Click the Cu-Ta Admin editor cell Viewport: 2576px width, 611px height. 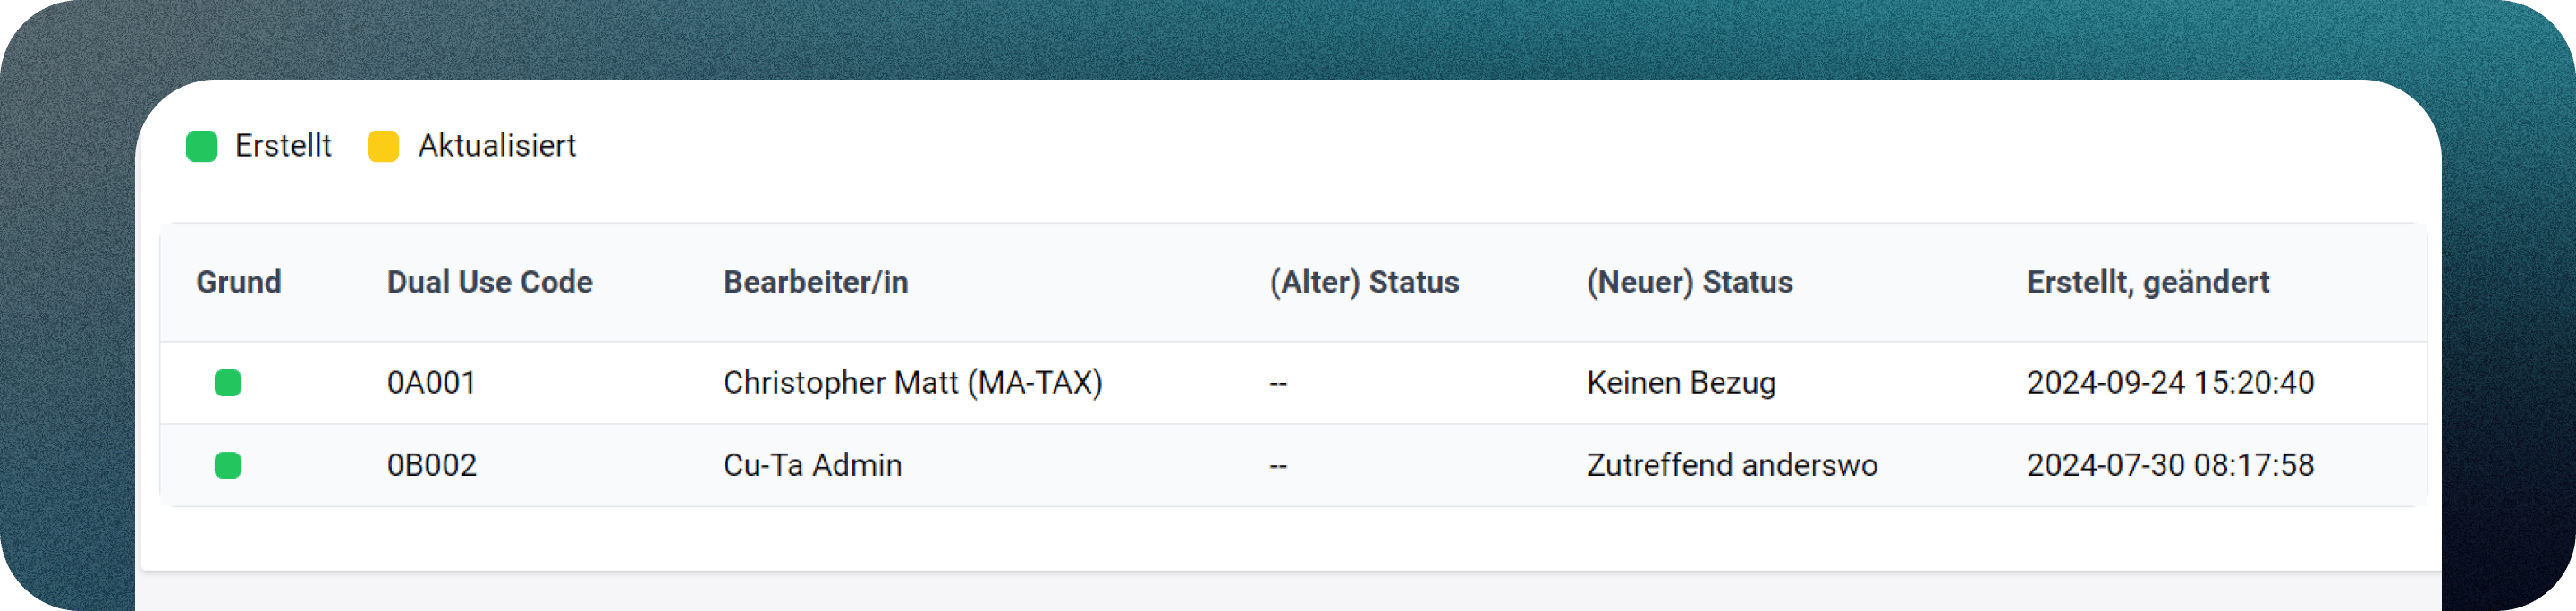[x=812, y=465]
